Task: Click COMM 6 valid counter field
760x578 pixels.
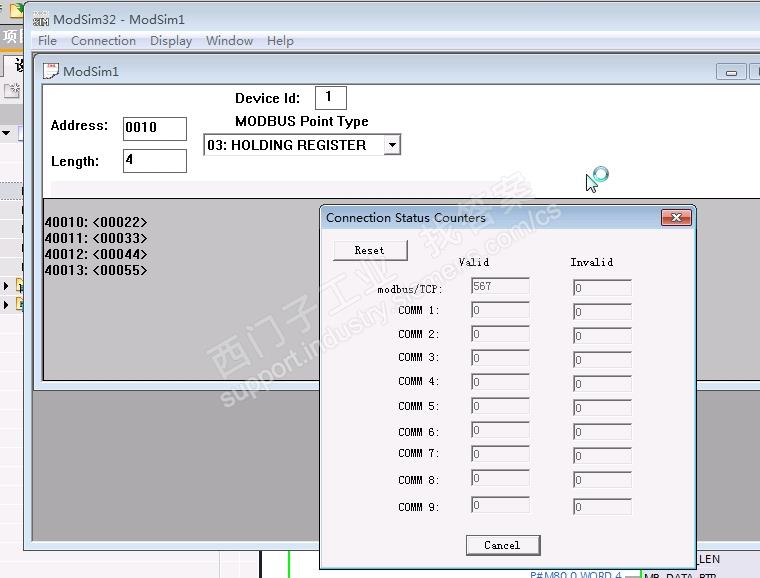Action: 500,430
